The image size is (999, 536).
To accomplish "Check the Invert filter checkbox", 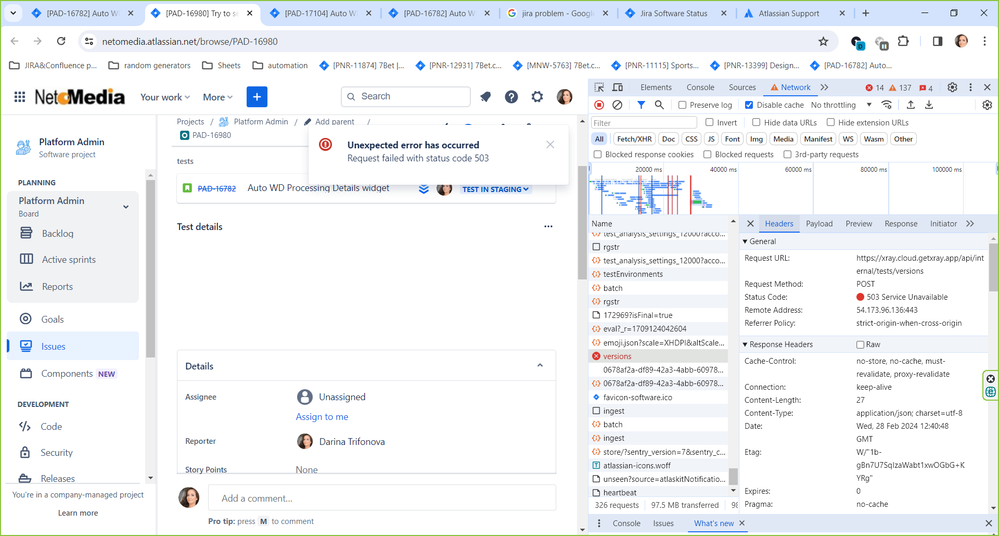I will 710,122.
